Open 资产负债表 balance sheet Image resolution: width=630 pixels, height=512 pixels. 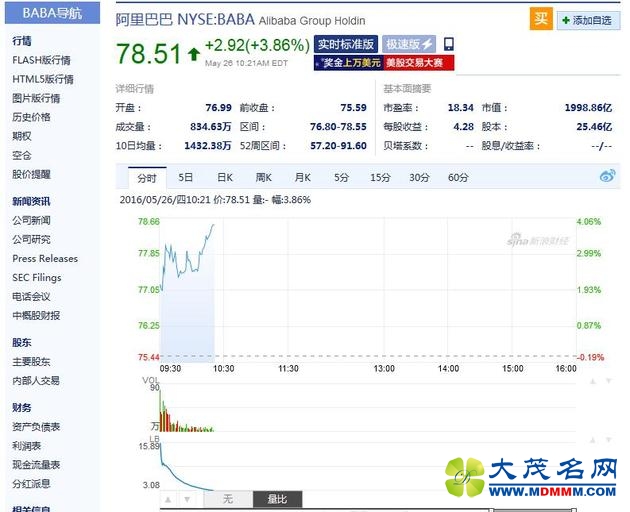(x=36, y=427)
